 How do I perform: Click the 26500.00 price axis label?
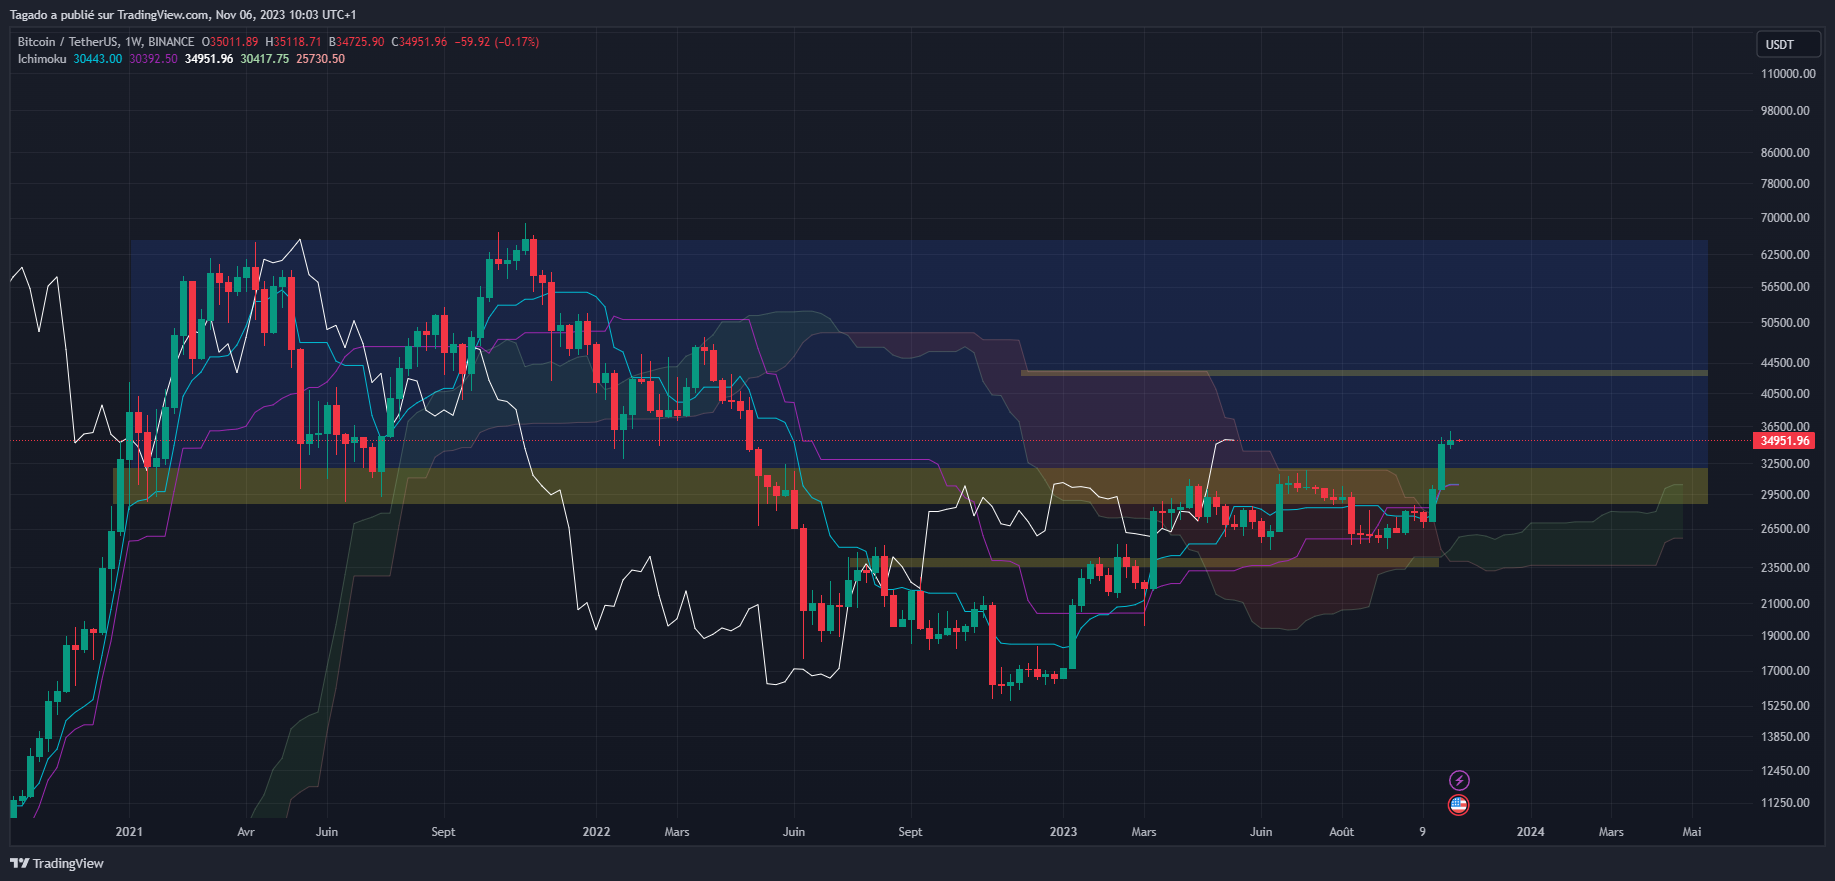pos(1785,529)
